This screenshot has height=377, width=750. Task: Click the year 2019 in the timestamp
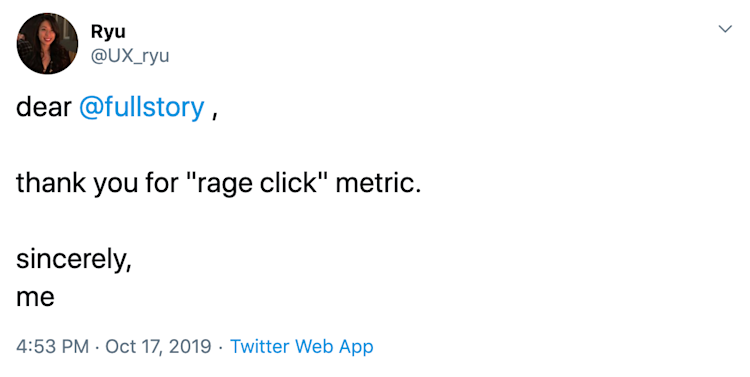(191, 346)
